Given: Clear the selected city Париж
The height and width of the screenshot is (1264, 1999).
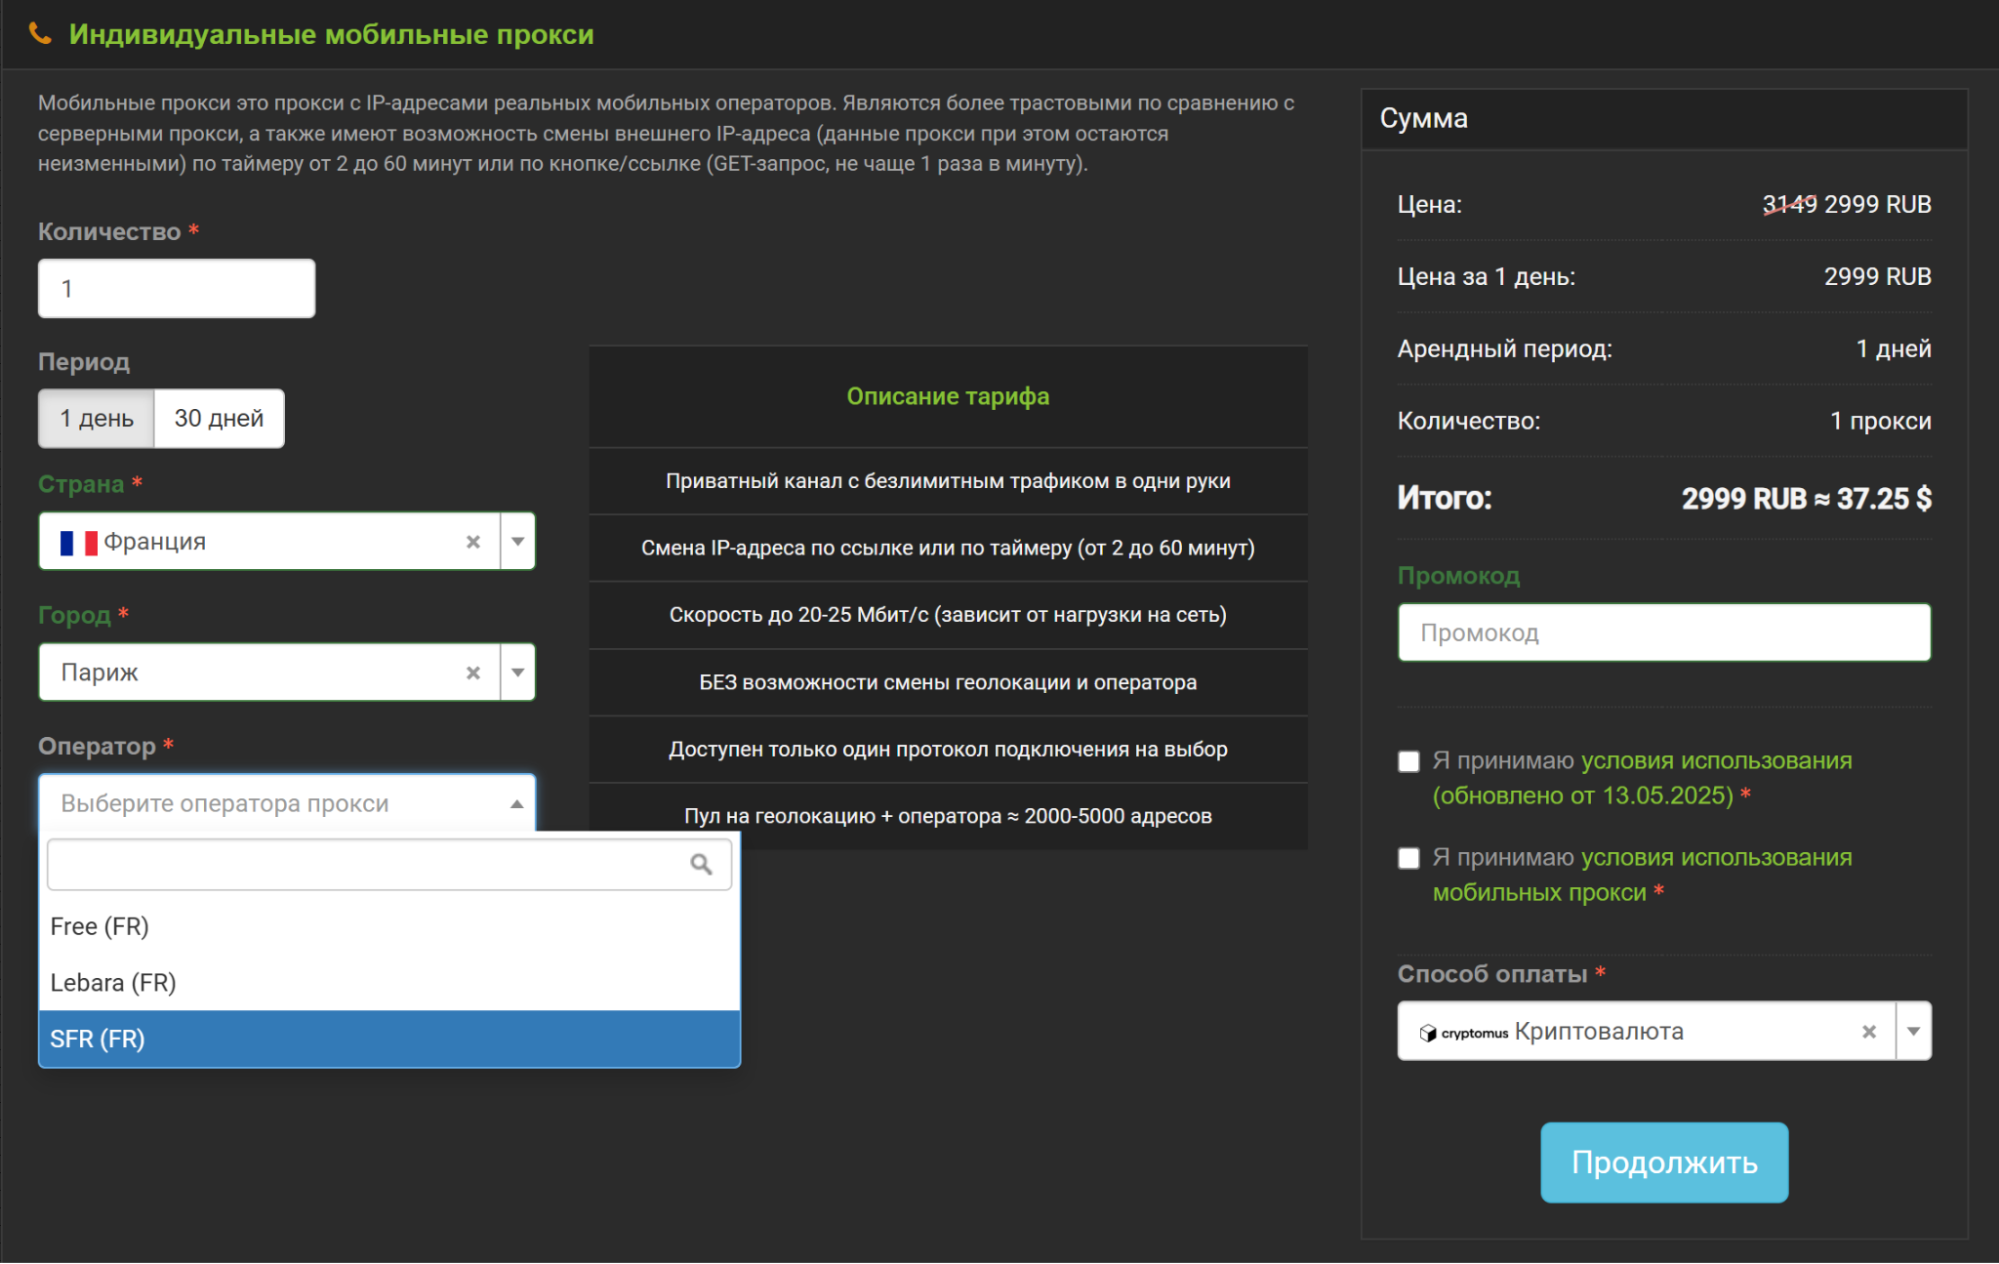Looking at the screenshot, I should [x=473, y=673].
